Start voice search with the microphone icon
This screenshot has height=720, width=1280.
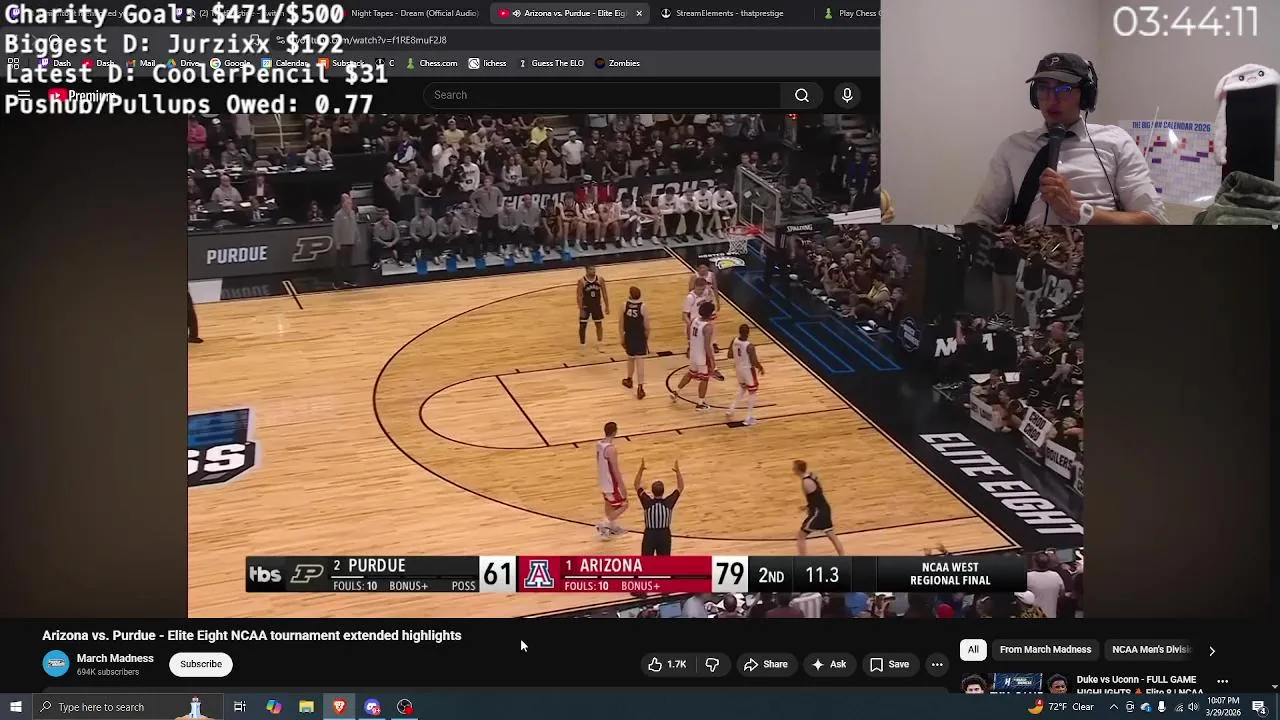click(x=847, y=95)
